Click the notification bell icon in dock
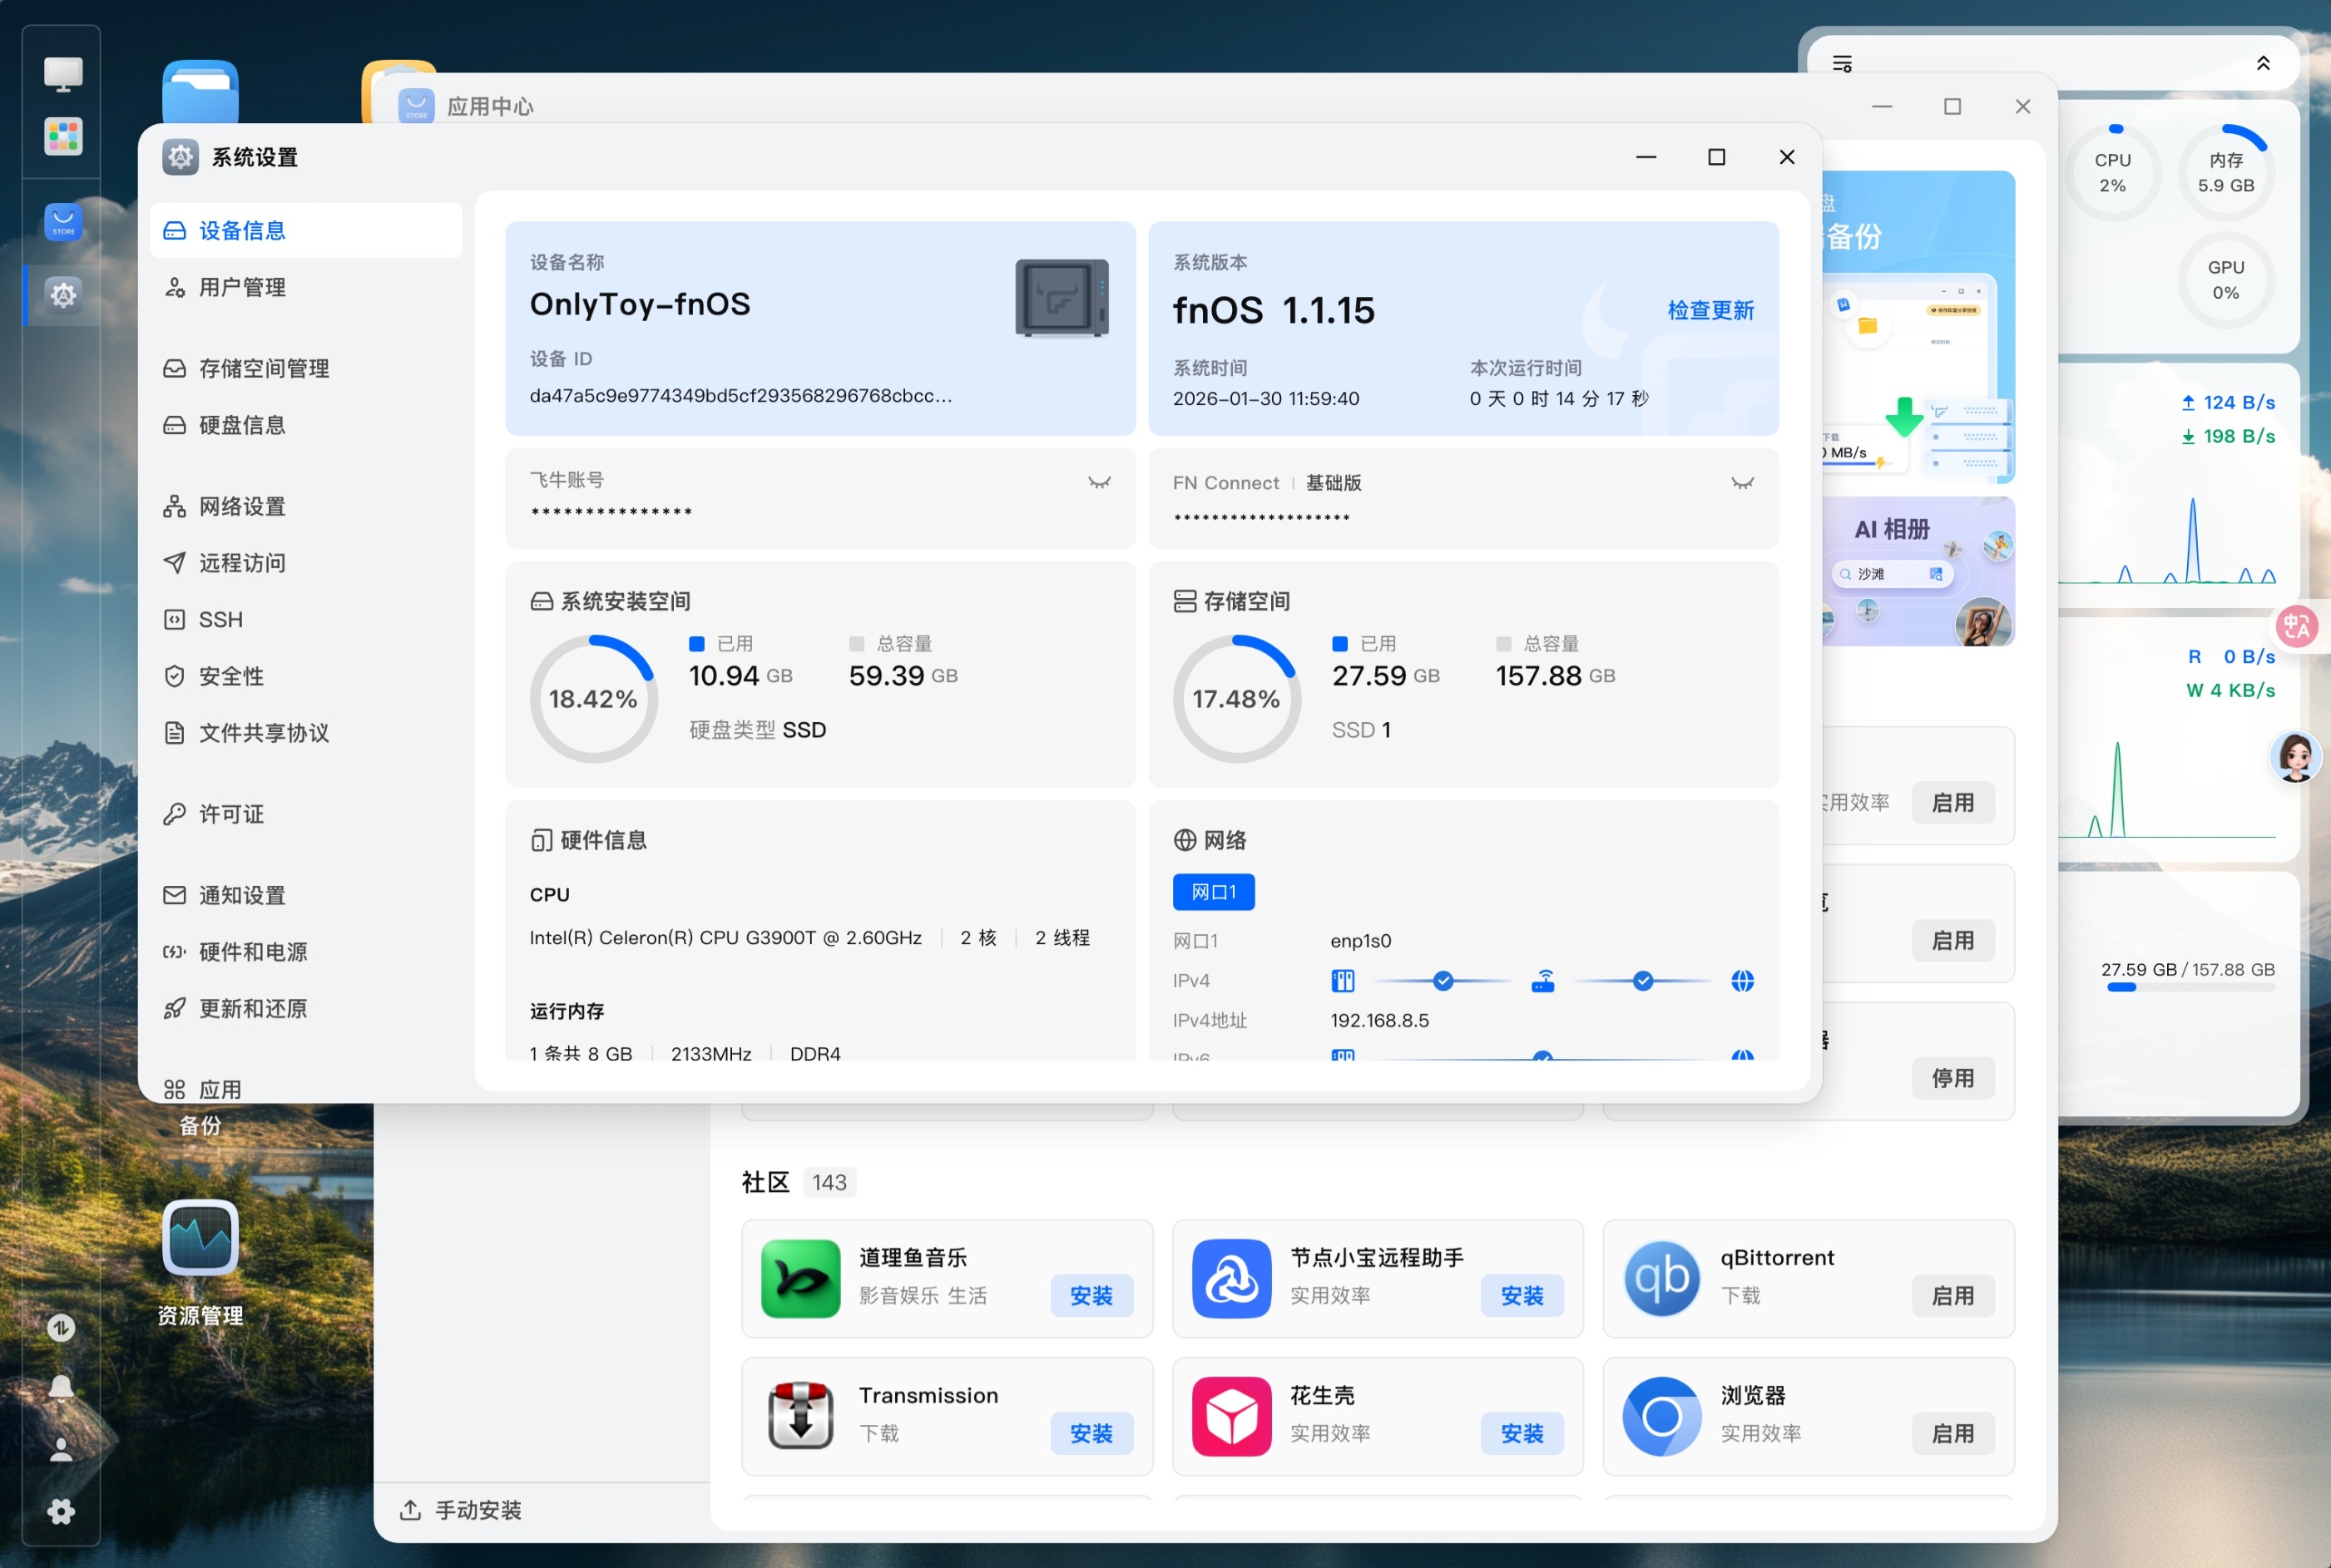The height and width of the screenshot is (1568, 2331). (x=61, y=1387)
